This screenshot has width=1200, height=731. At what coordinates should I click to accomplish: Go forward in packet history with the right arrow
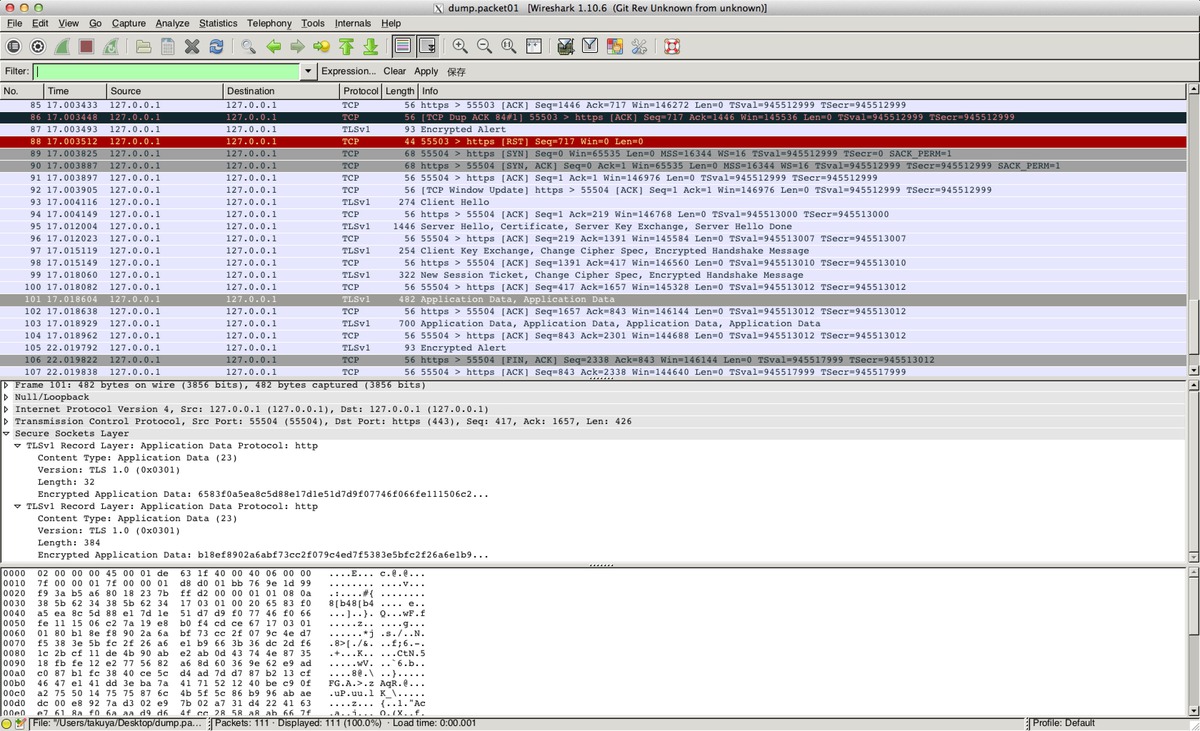(x=297, y=46)
